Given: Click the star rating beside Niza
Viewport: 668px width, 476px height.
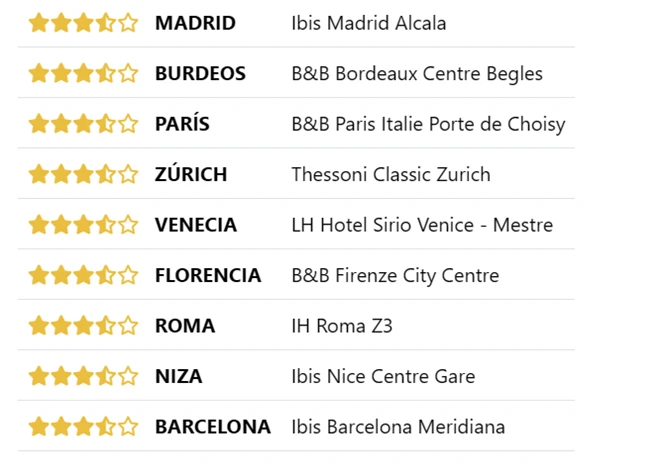Looking at the screenshot, I should [83, 376].
